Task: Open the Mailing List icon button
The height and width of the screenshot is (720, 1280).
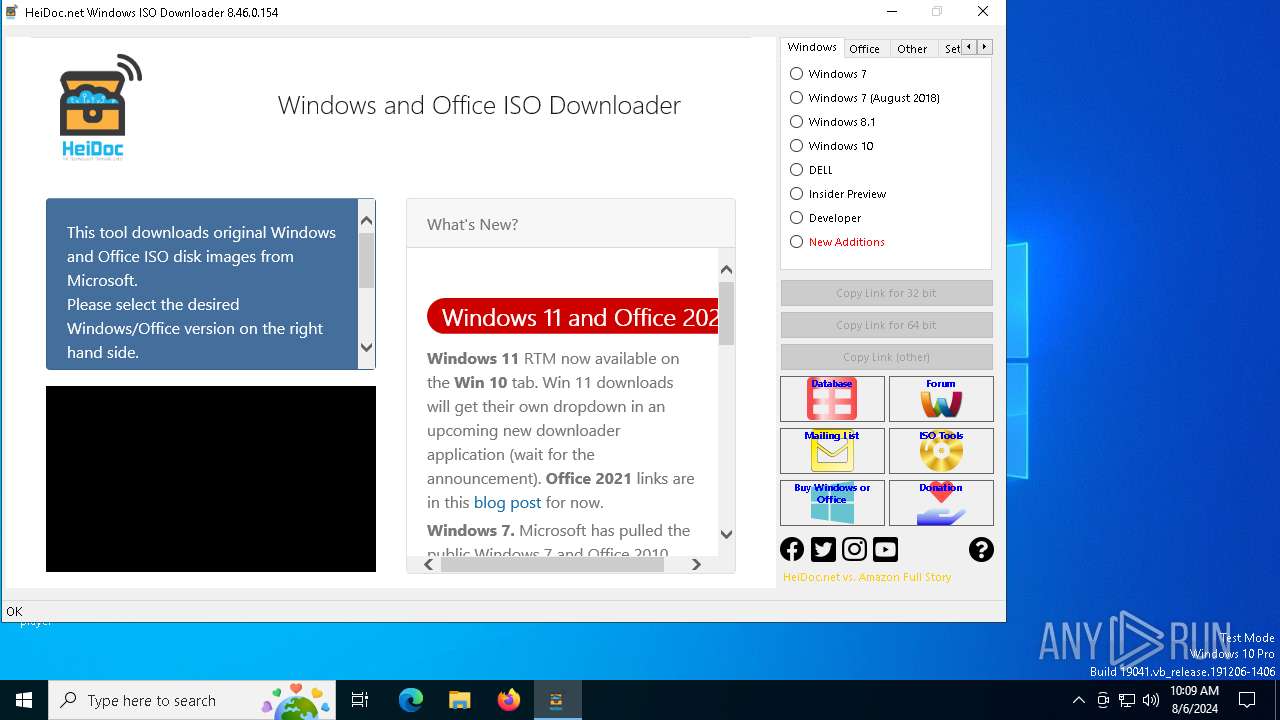Action: click(832, 451)
